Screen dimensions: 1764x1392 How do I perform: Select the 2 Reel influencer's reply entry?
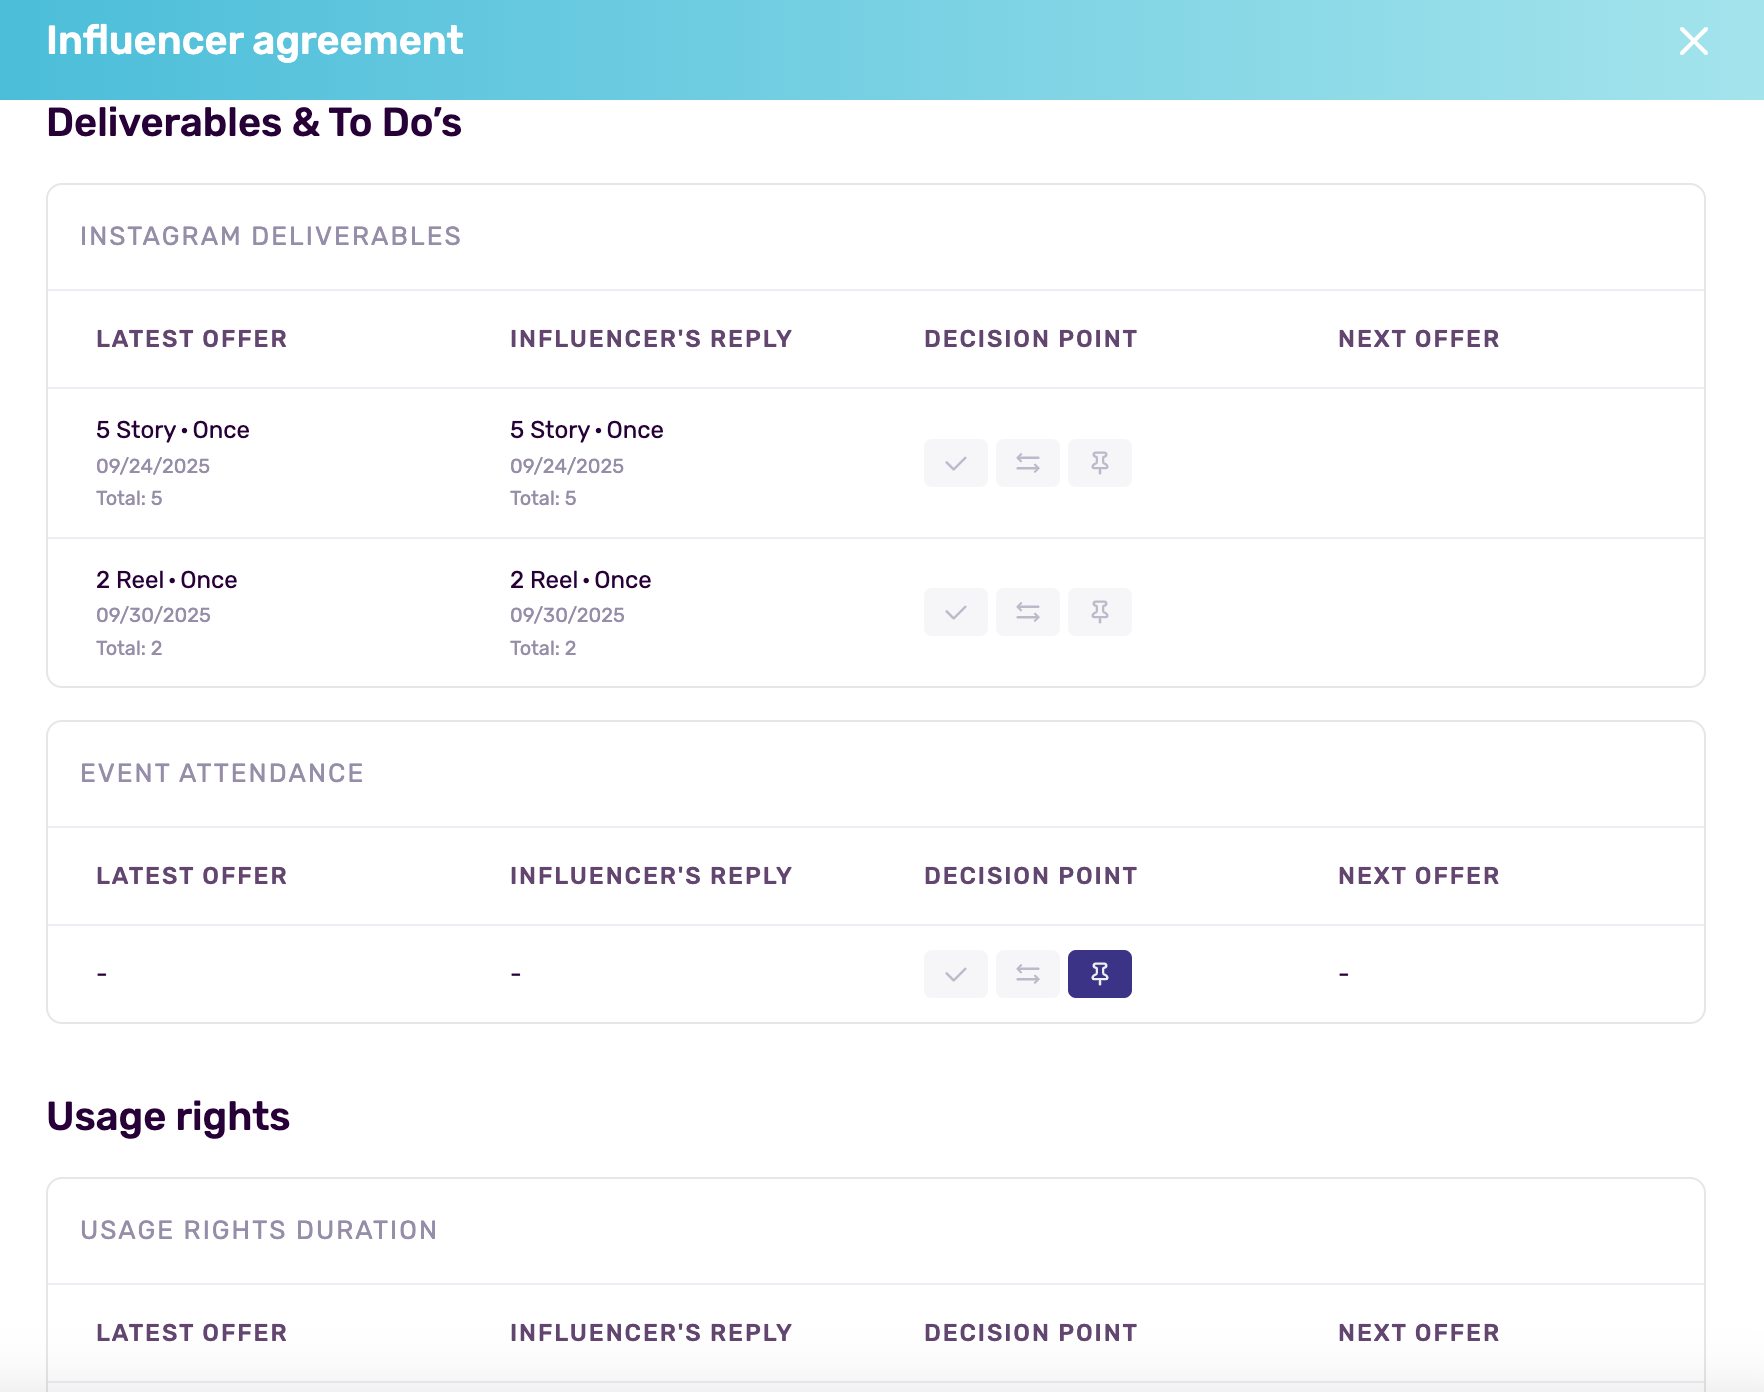point(580,580)
